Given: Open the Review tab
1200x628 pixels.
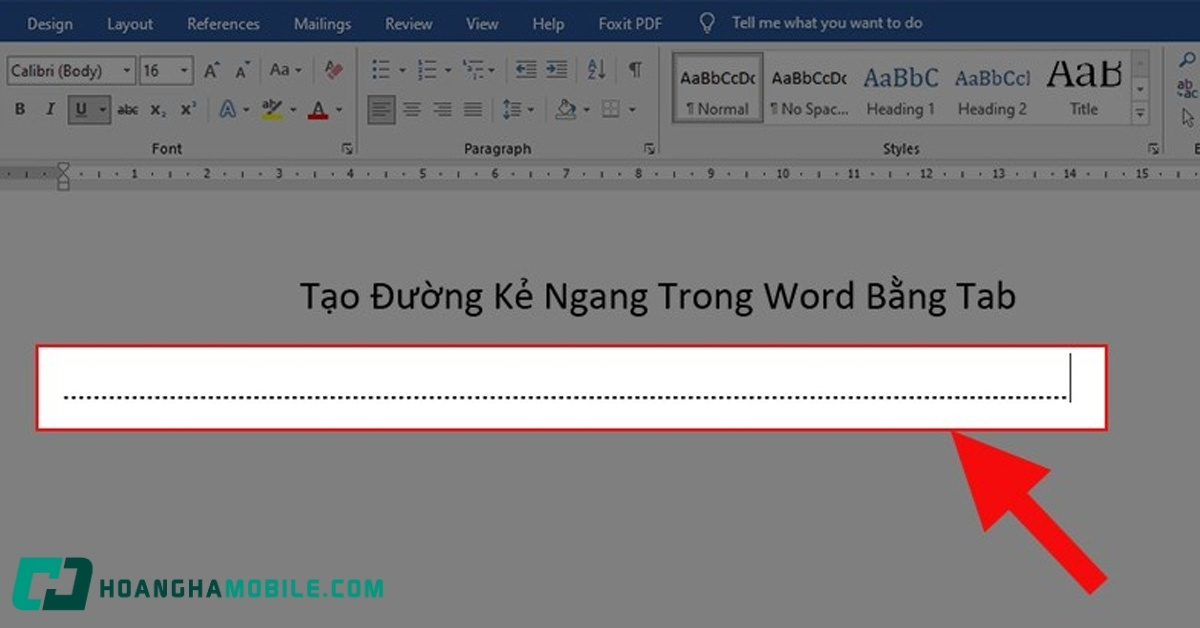Looking at the screenshot, I should point(408,21).
